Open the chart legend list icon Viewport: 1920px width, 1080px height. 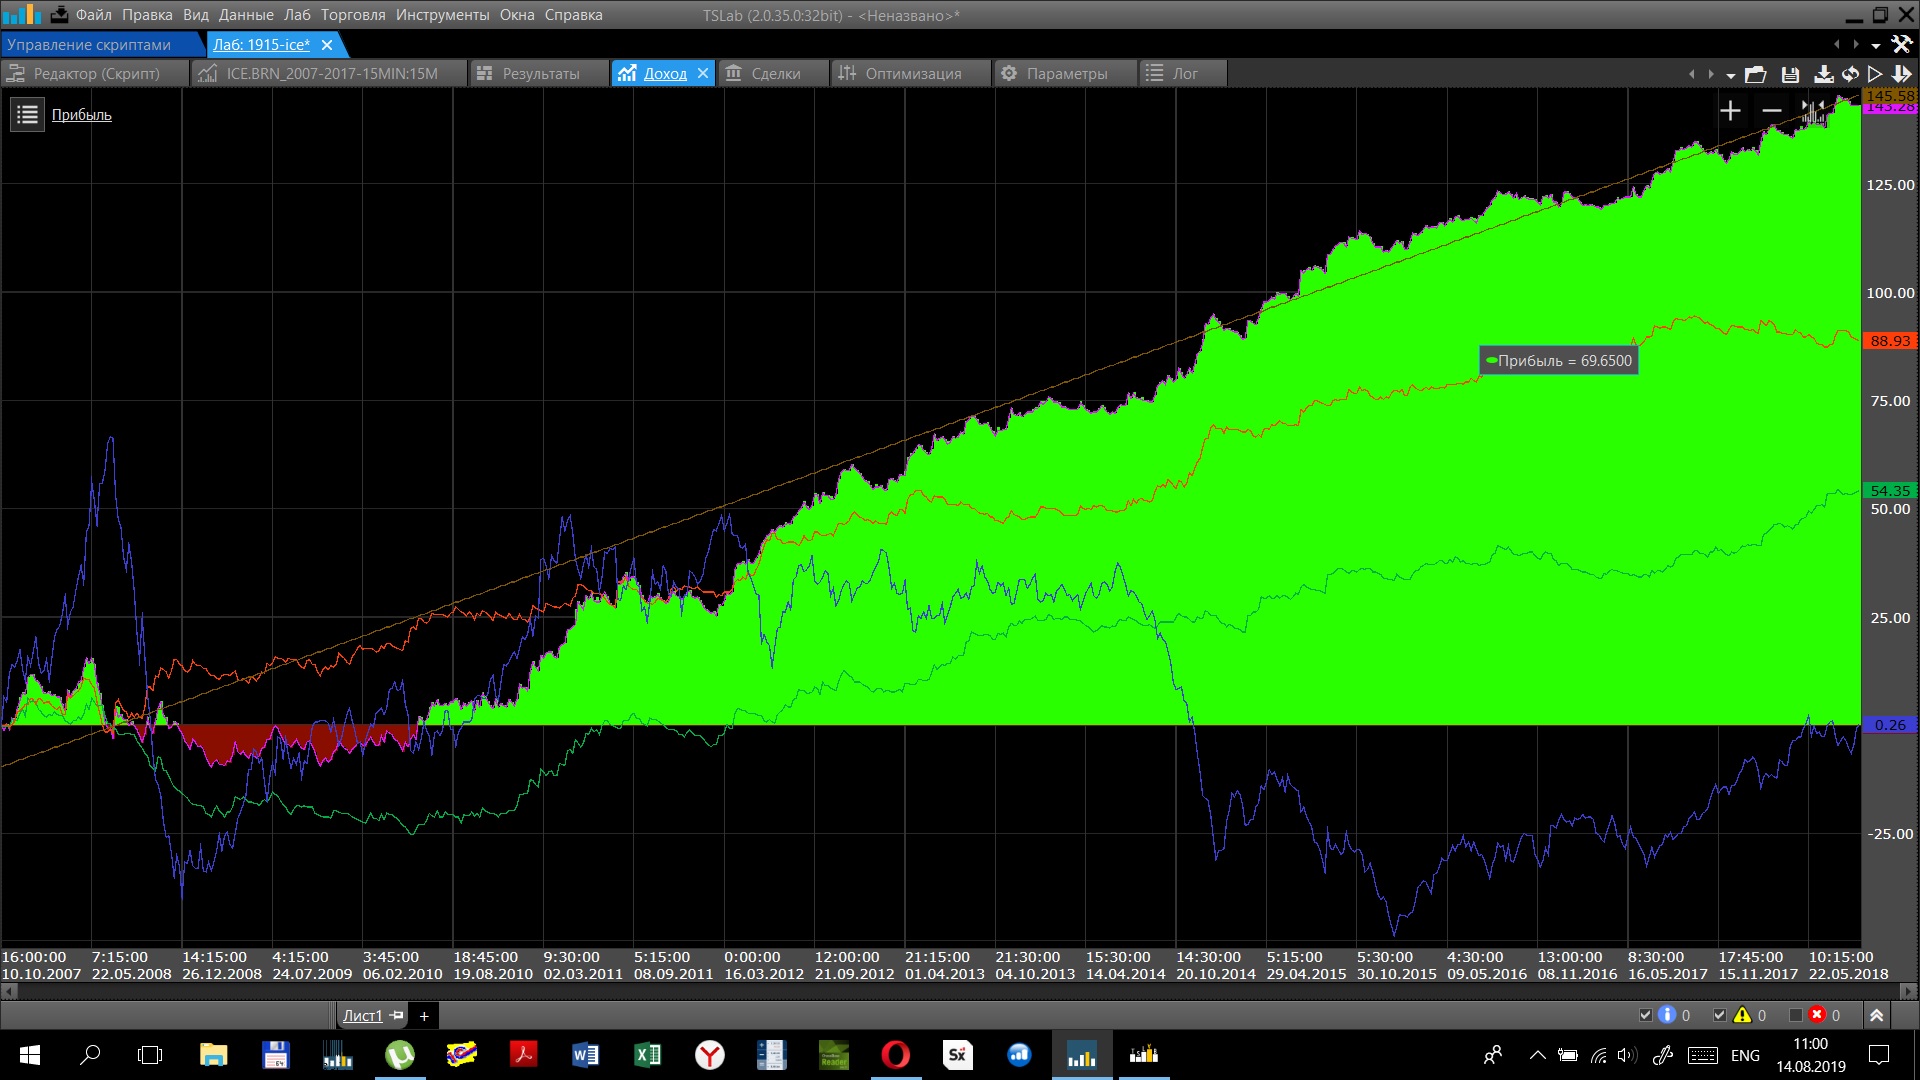27,115
